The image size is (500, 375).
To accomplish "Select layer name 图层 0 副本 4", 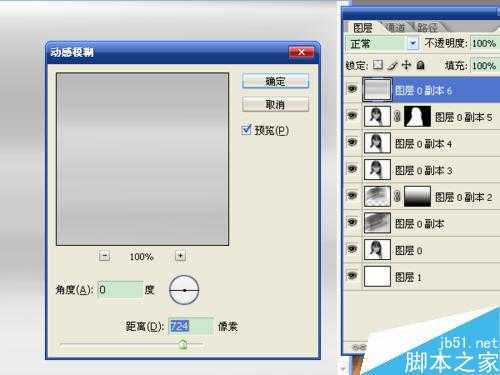I will [423, 144].
